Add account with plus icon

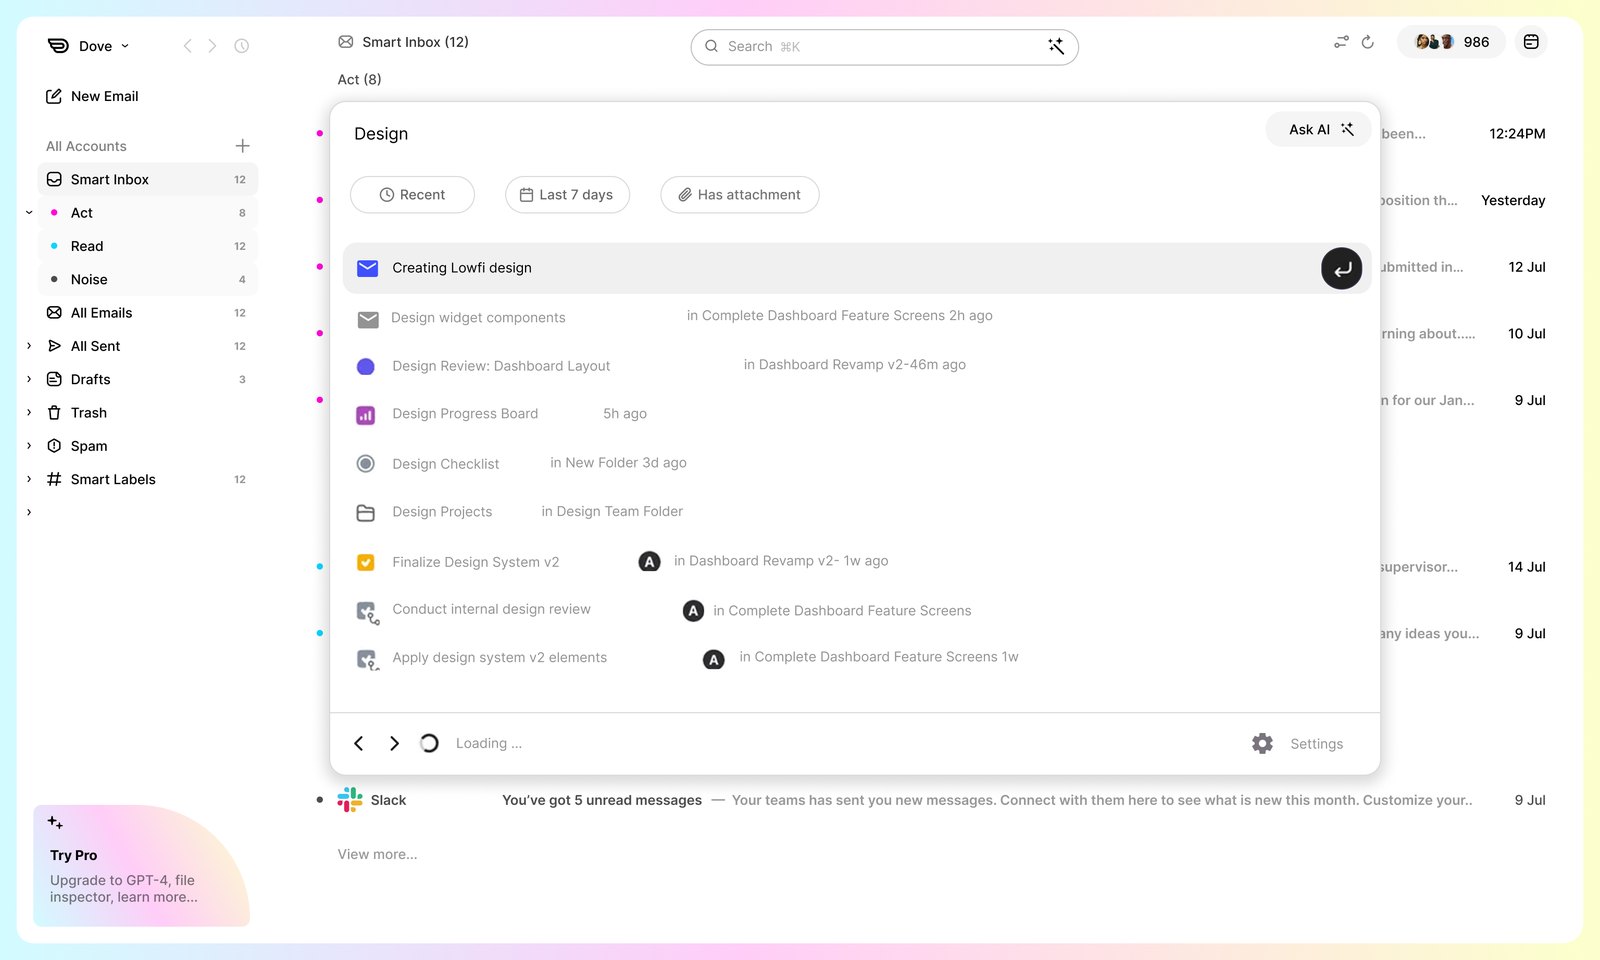click(242, 146)
